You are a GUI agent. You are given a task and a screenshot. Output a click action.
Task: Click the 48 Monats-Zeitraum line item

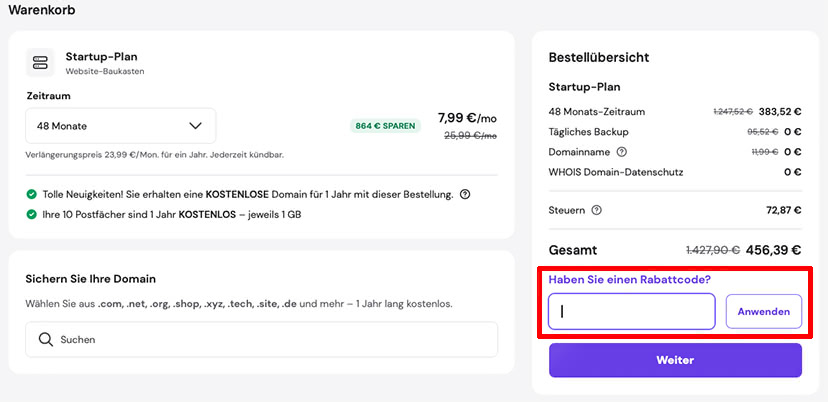click(597, 112)
